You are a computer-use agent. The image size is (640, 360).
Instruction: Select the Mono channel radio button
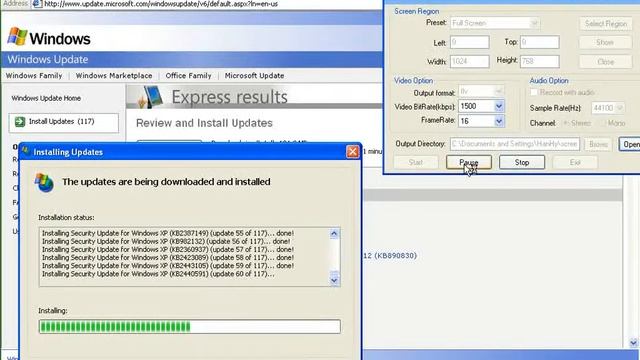tap(602, 123)
